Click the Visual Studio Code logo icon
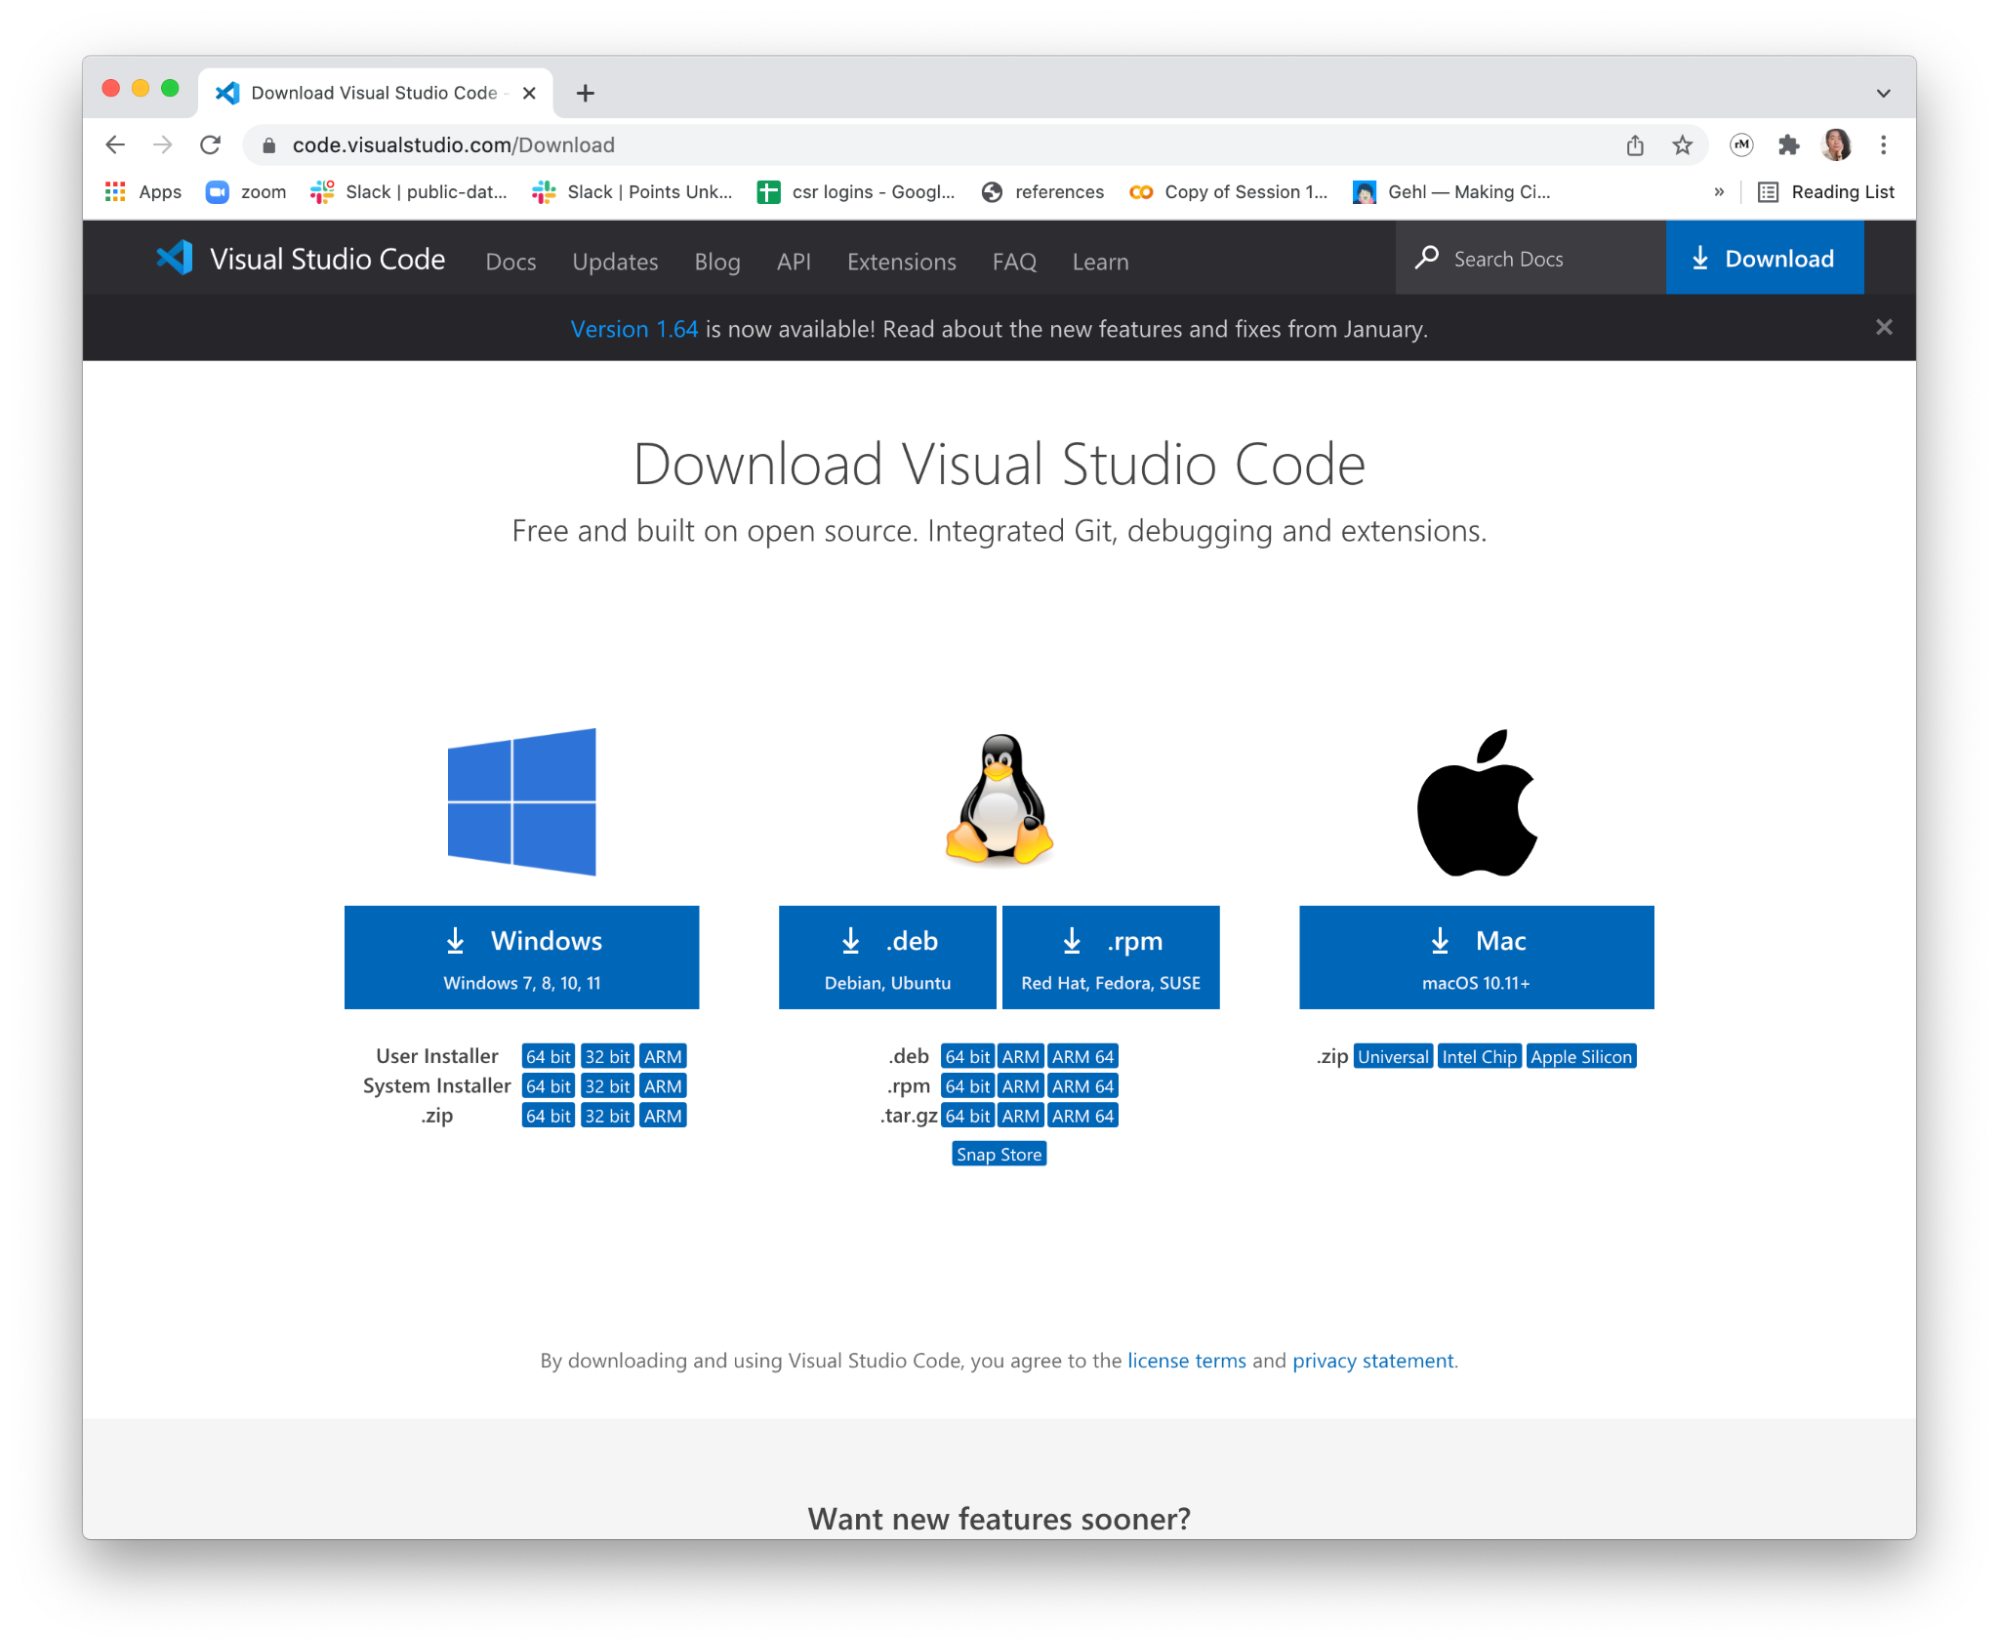The image size is (1999, 1649). tap(175, 258)
